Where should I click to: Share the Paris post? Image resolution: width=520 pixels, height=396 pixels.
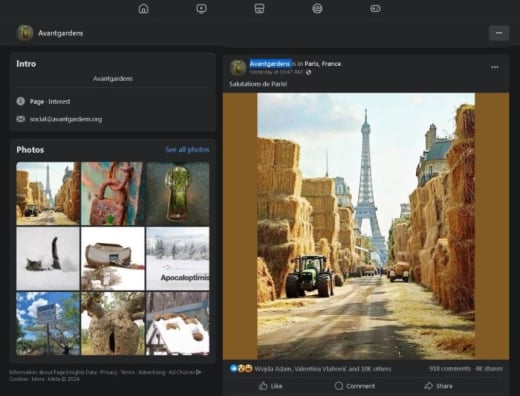[x=439, y=386]
